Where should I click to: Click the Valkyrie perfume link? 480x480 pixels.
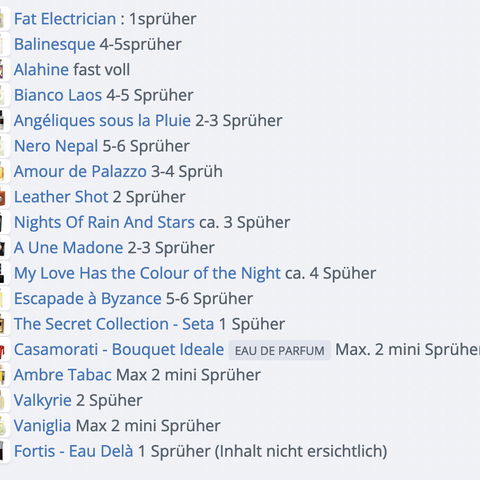pyautogui.click(x=43, y=400)
